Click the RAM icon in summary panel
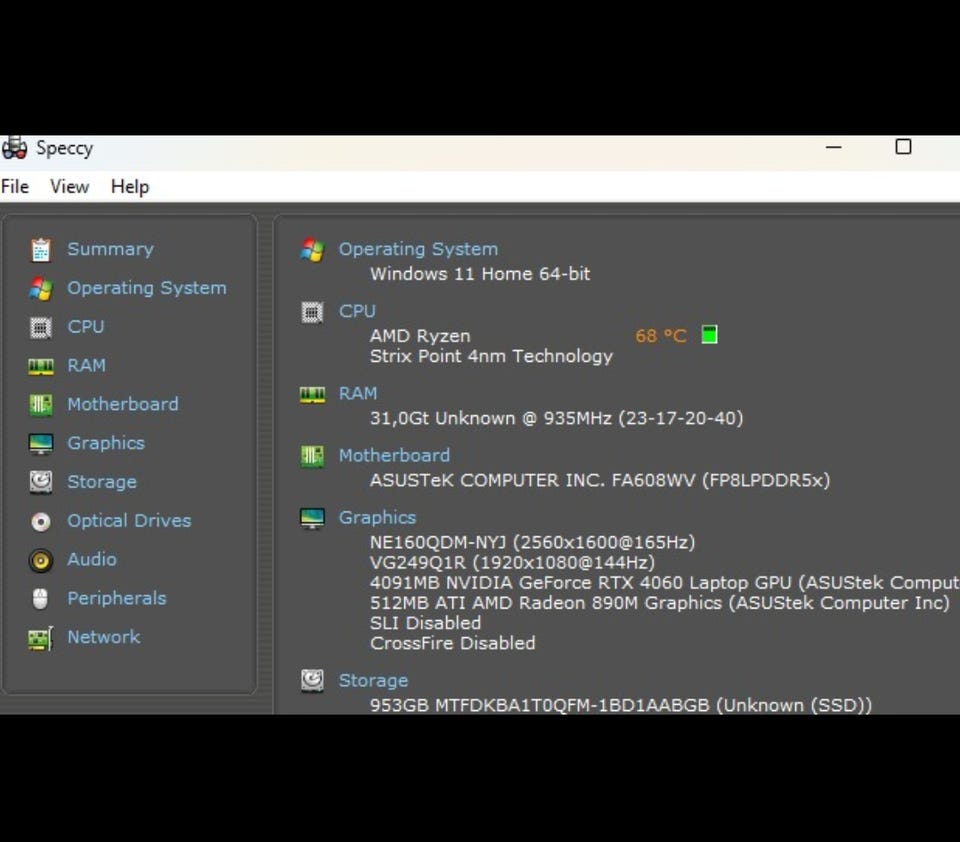Image resolution: width=960 pixels, height=842 pixels. pyautogui.click(x=312, y=395)
